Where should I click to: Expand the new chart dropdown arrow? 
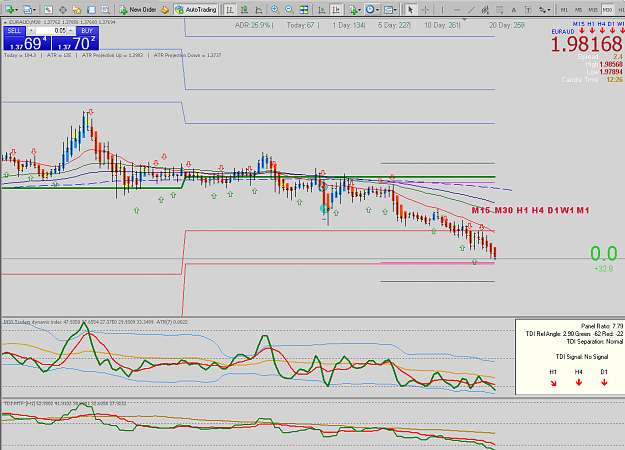(16, 10)
